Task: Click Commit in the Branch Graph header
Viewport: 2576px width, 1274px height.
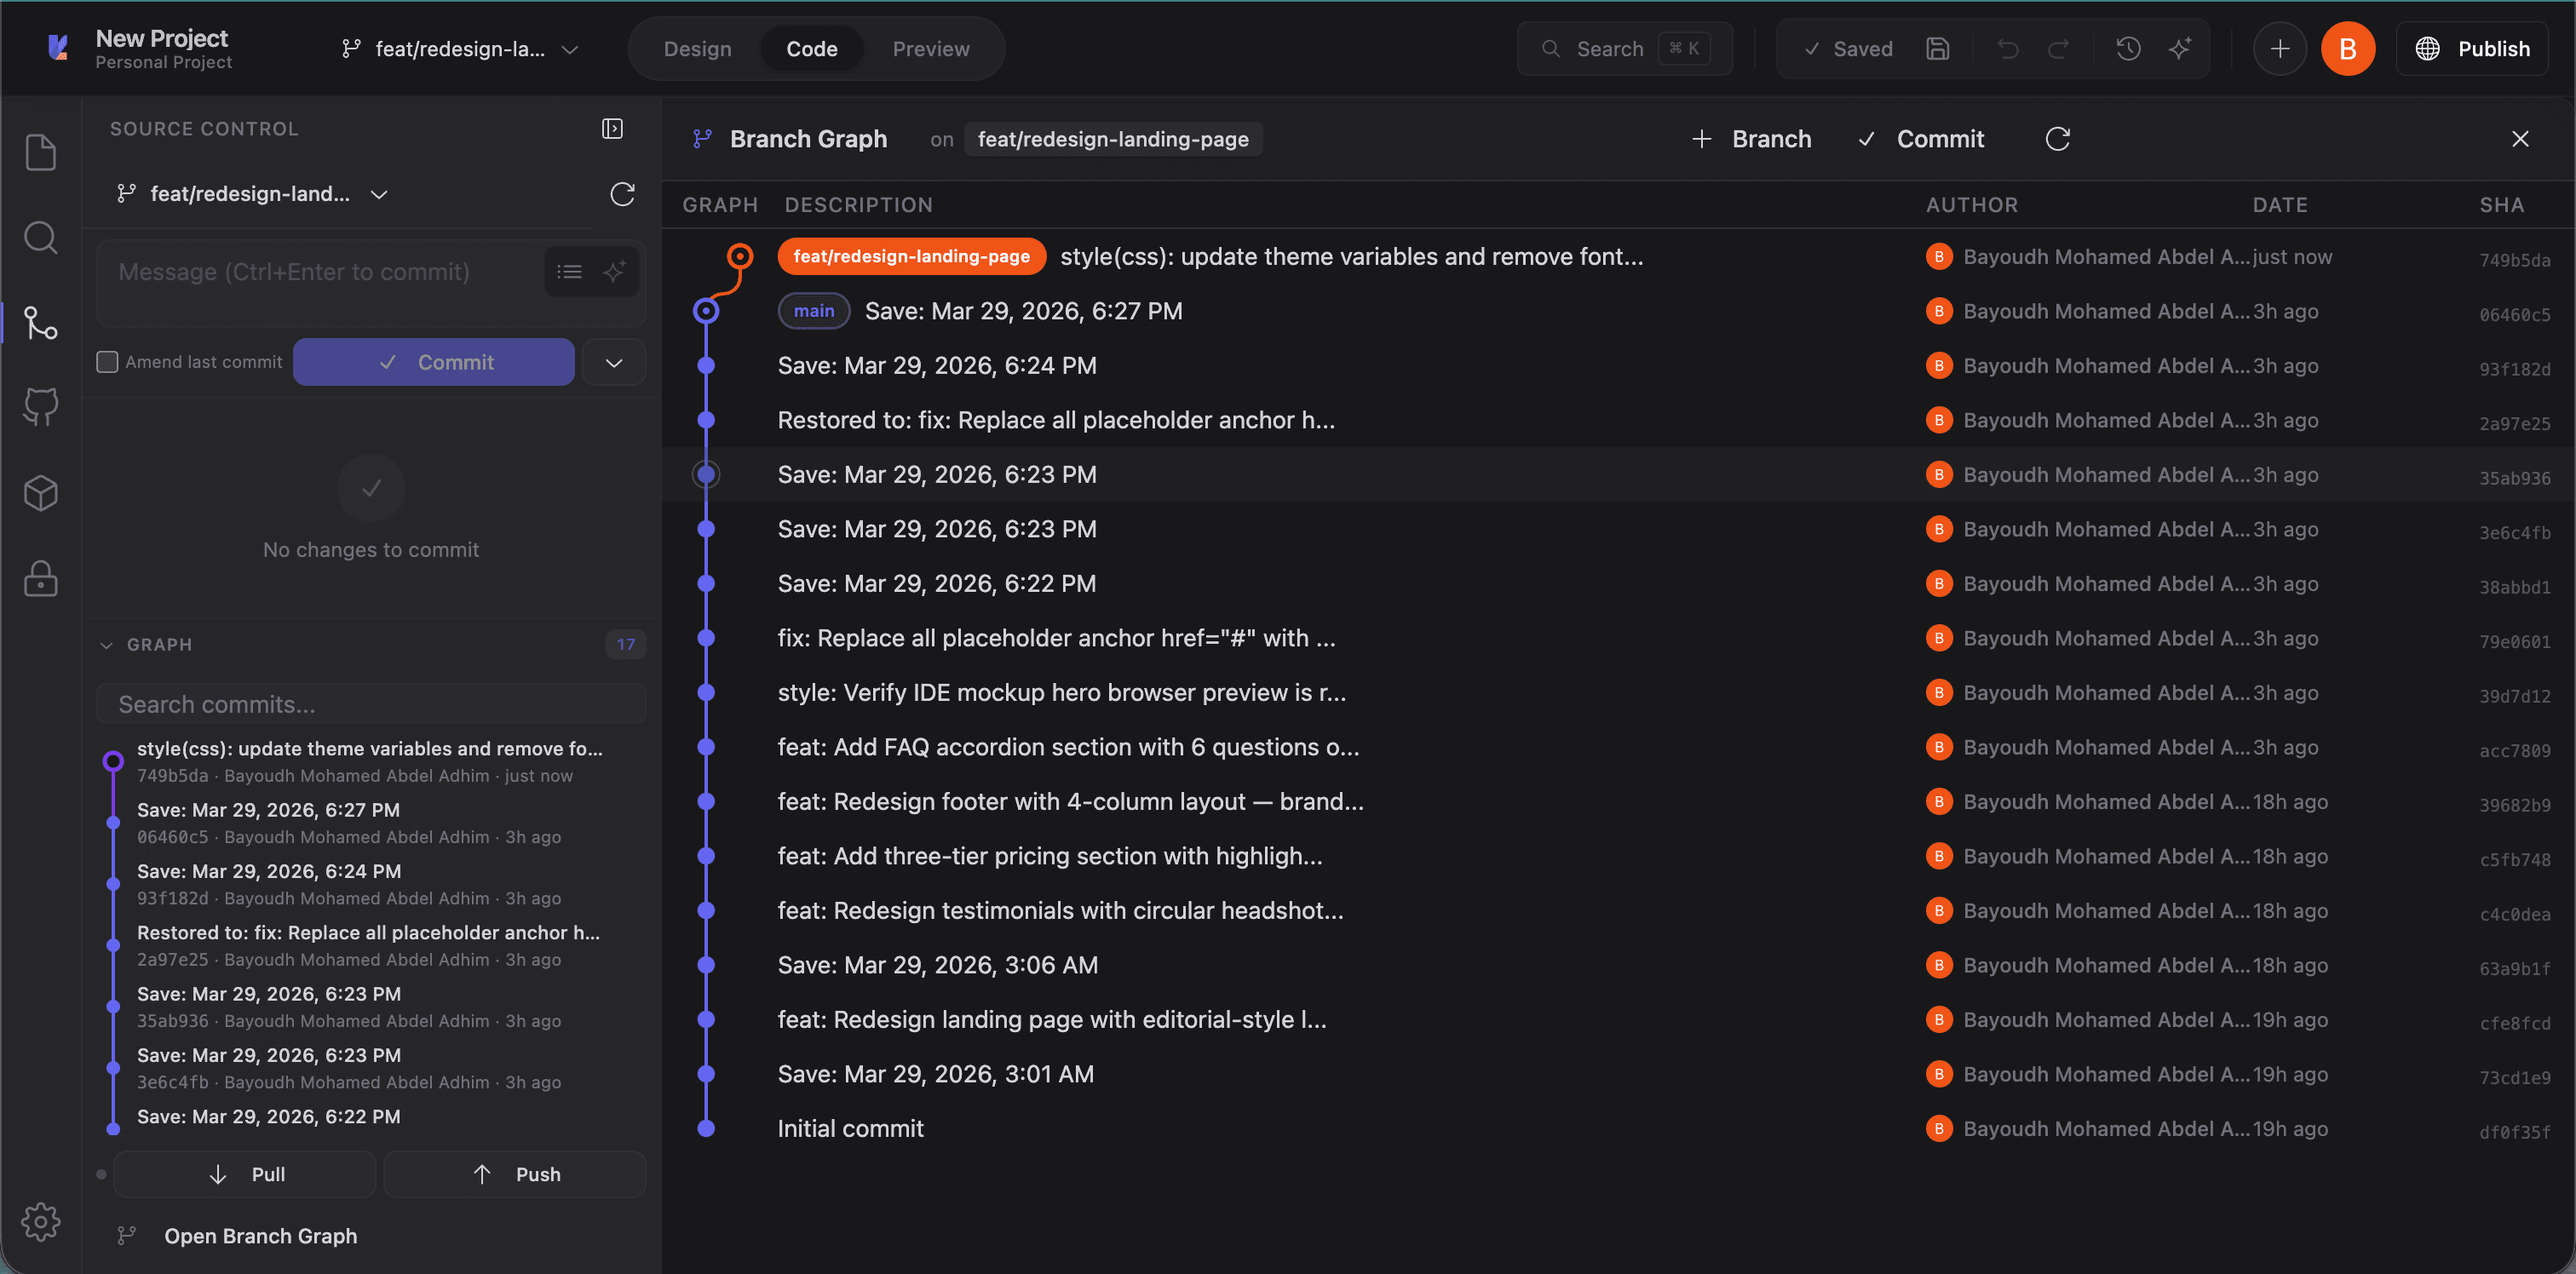Action: 1920,138
